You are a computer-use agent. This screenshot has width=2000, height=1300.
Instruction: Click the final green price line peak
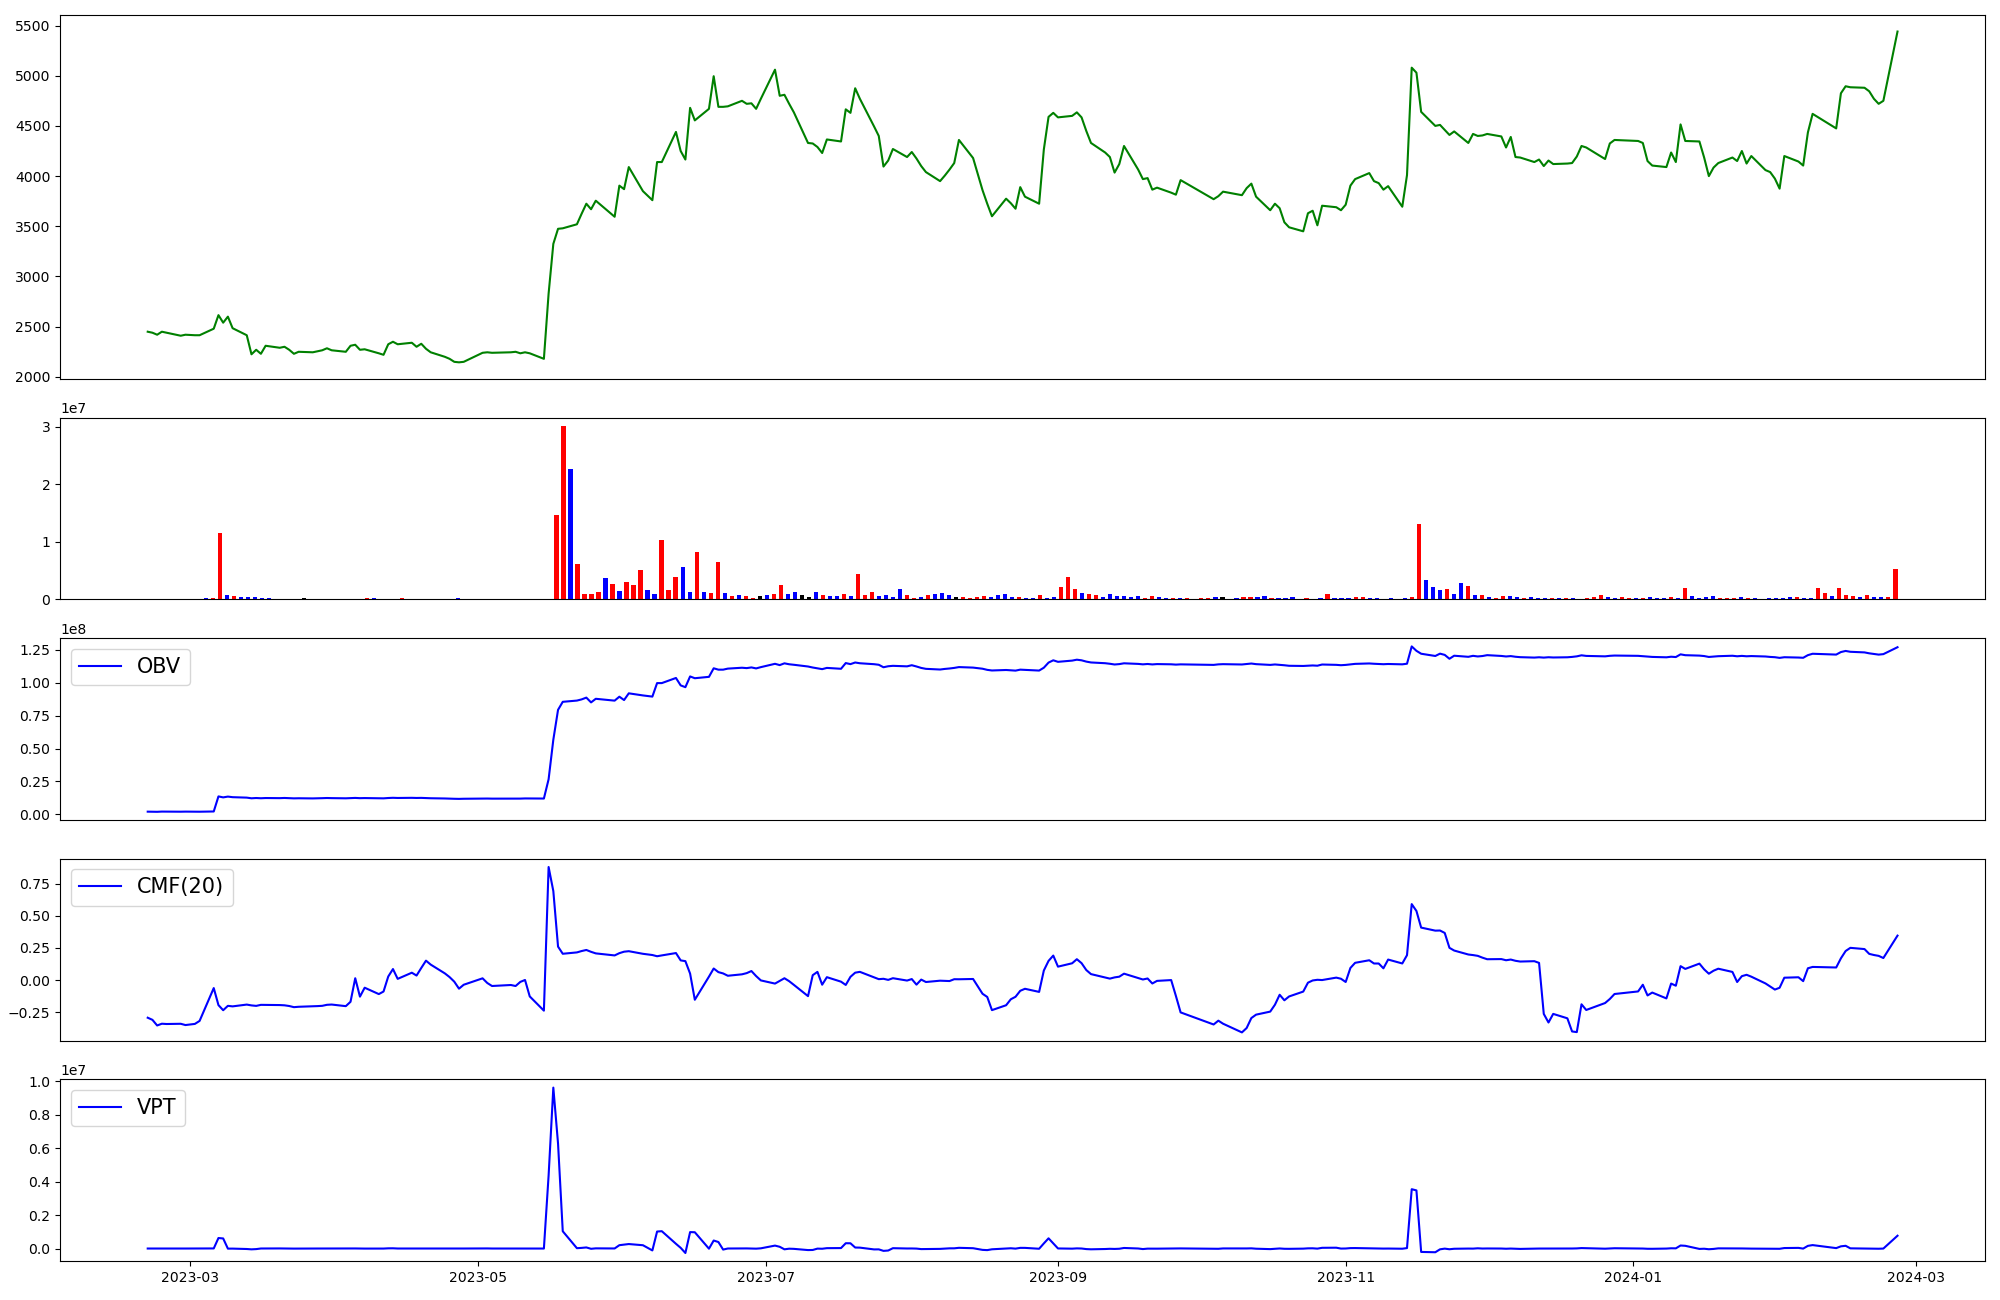1897,31
